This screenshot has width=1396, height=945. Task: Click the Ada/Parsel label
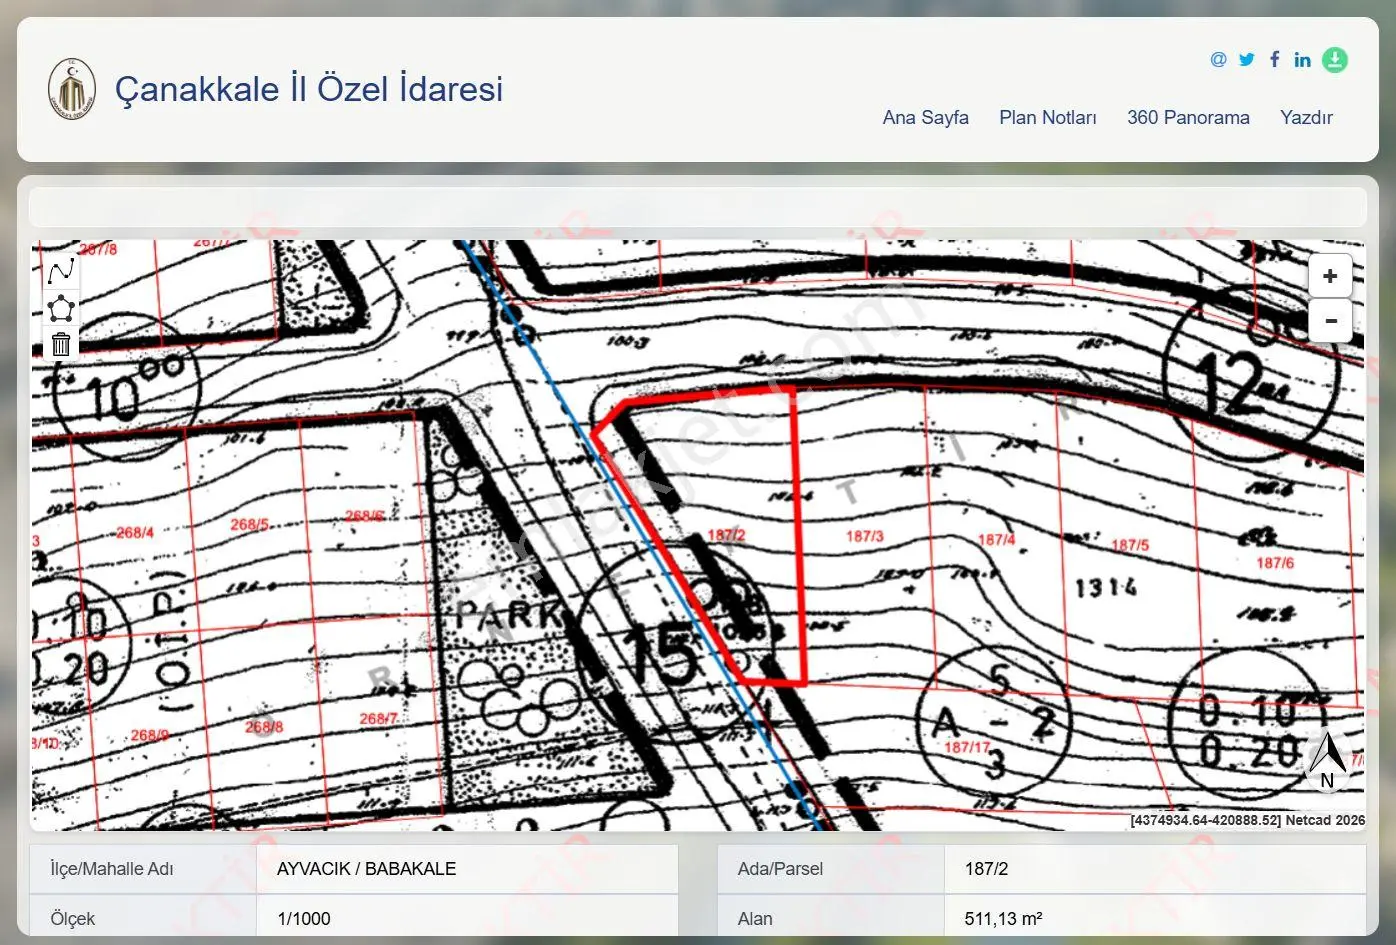click(x=780, y=868)
